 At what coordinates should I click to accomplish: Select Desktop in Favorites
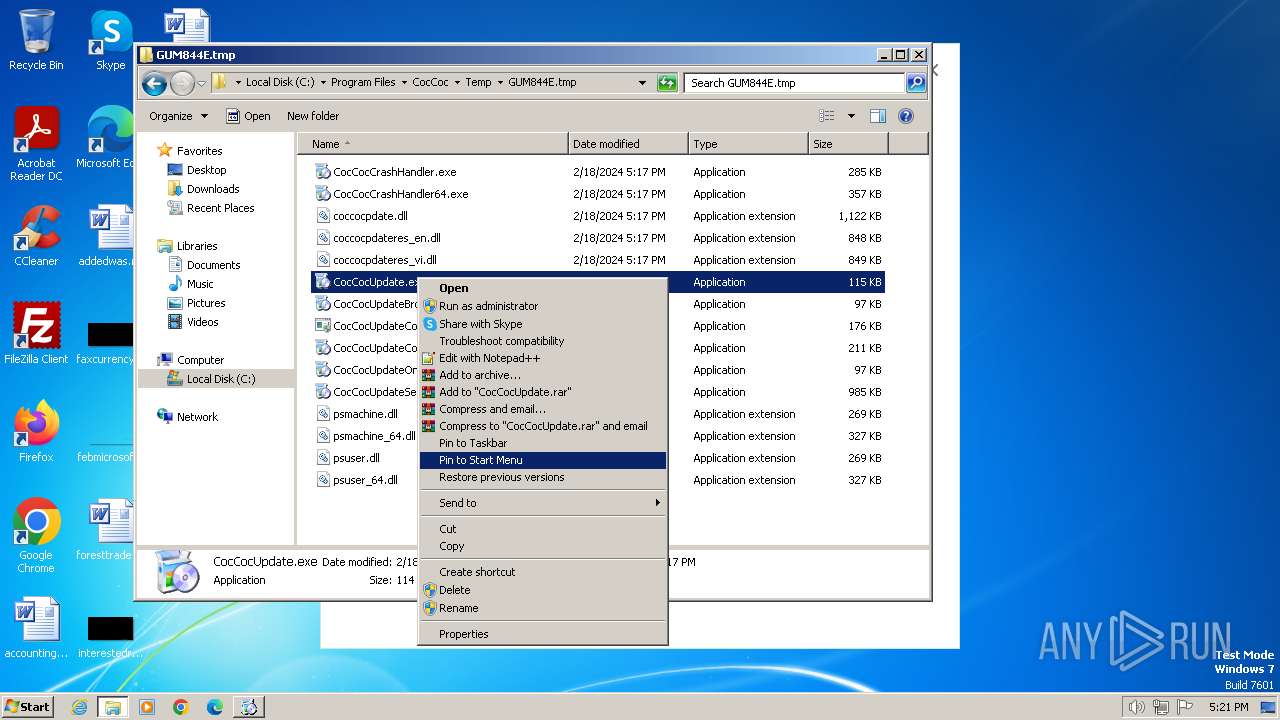[206, 170]
